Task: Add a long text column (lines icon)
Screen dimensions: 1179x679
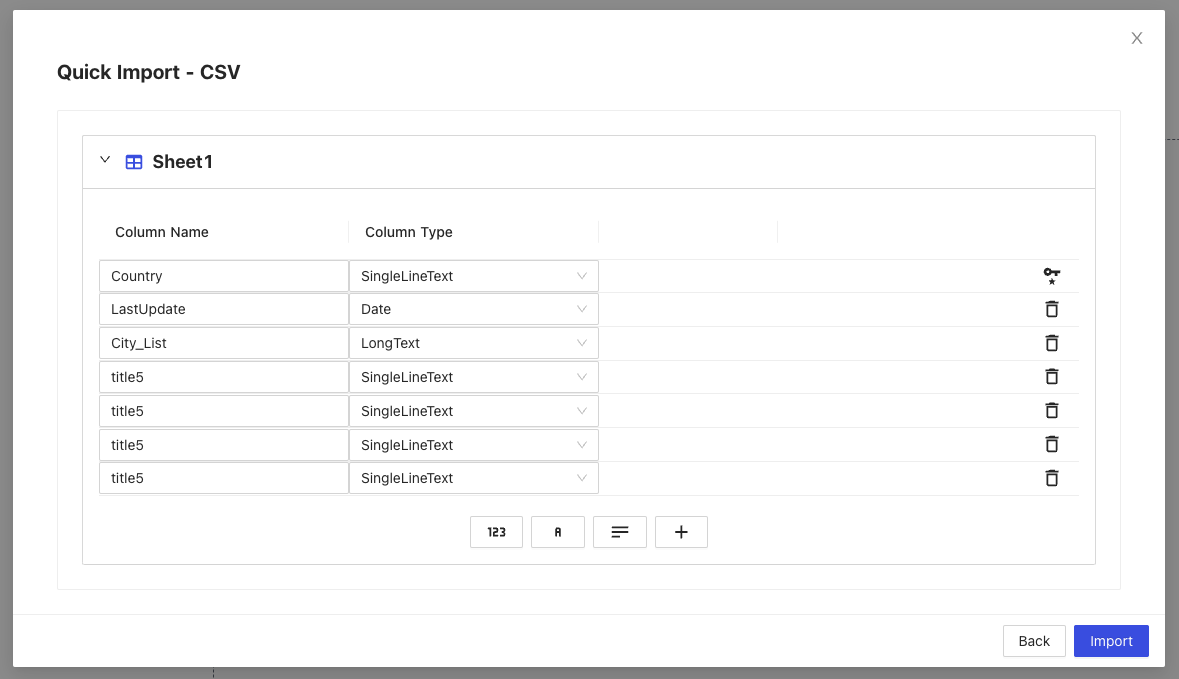Action: (x=620, y=532)
